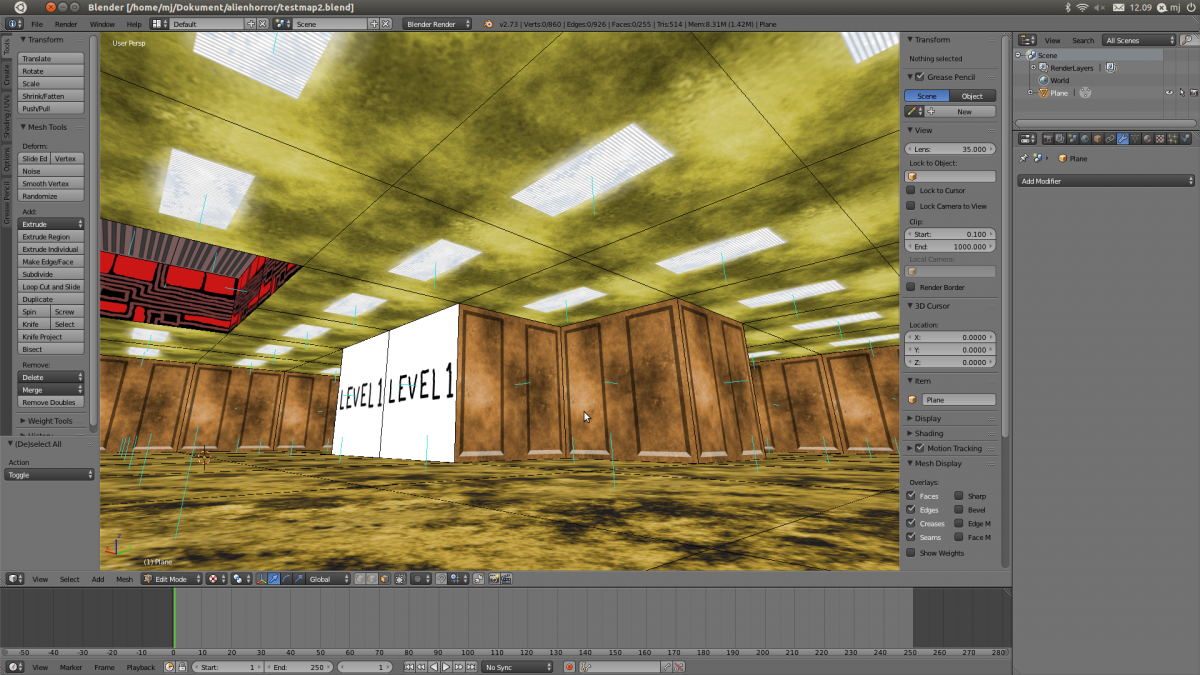Open the Particles properties tab icon

(1174, 139)
